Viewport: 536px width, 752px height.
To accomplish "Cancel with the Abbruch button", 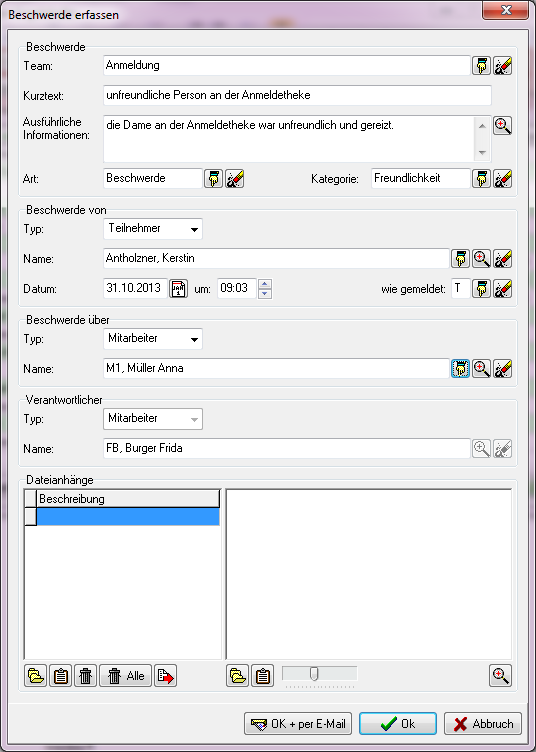I will [x=483, y=724].
